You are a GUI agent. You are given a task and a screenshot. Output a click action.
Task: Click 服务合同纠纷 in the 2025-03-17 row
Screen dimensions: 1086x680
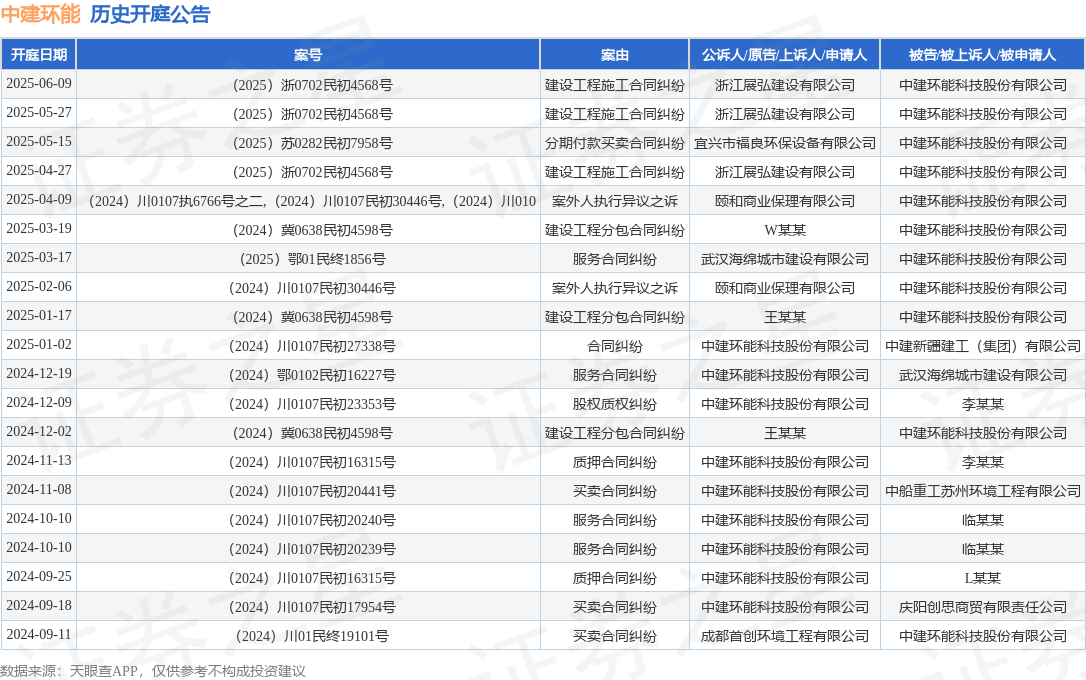[x=614, y=260]
